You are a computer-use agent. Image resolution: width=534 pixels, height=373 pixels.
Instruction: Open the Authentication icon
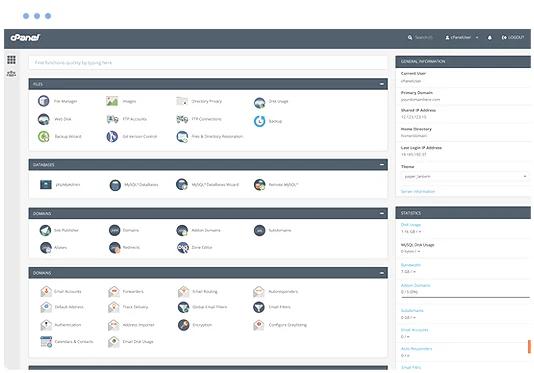click(46, 325)
